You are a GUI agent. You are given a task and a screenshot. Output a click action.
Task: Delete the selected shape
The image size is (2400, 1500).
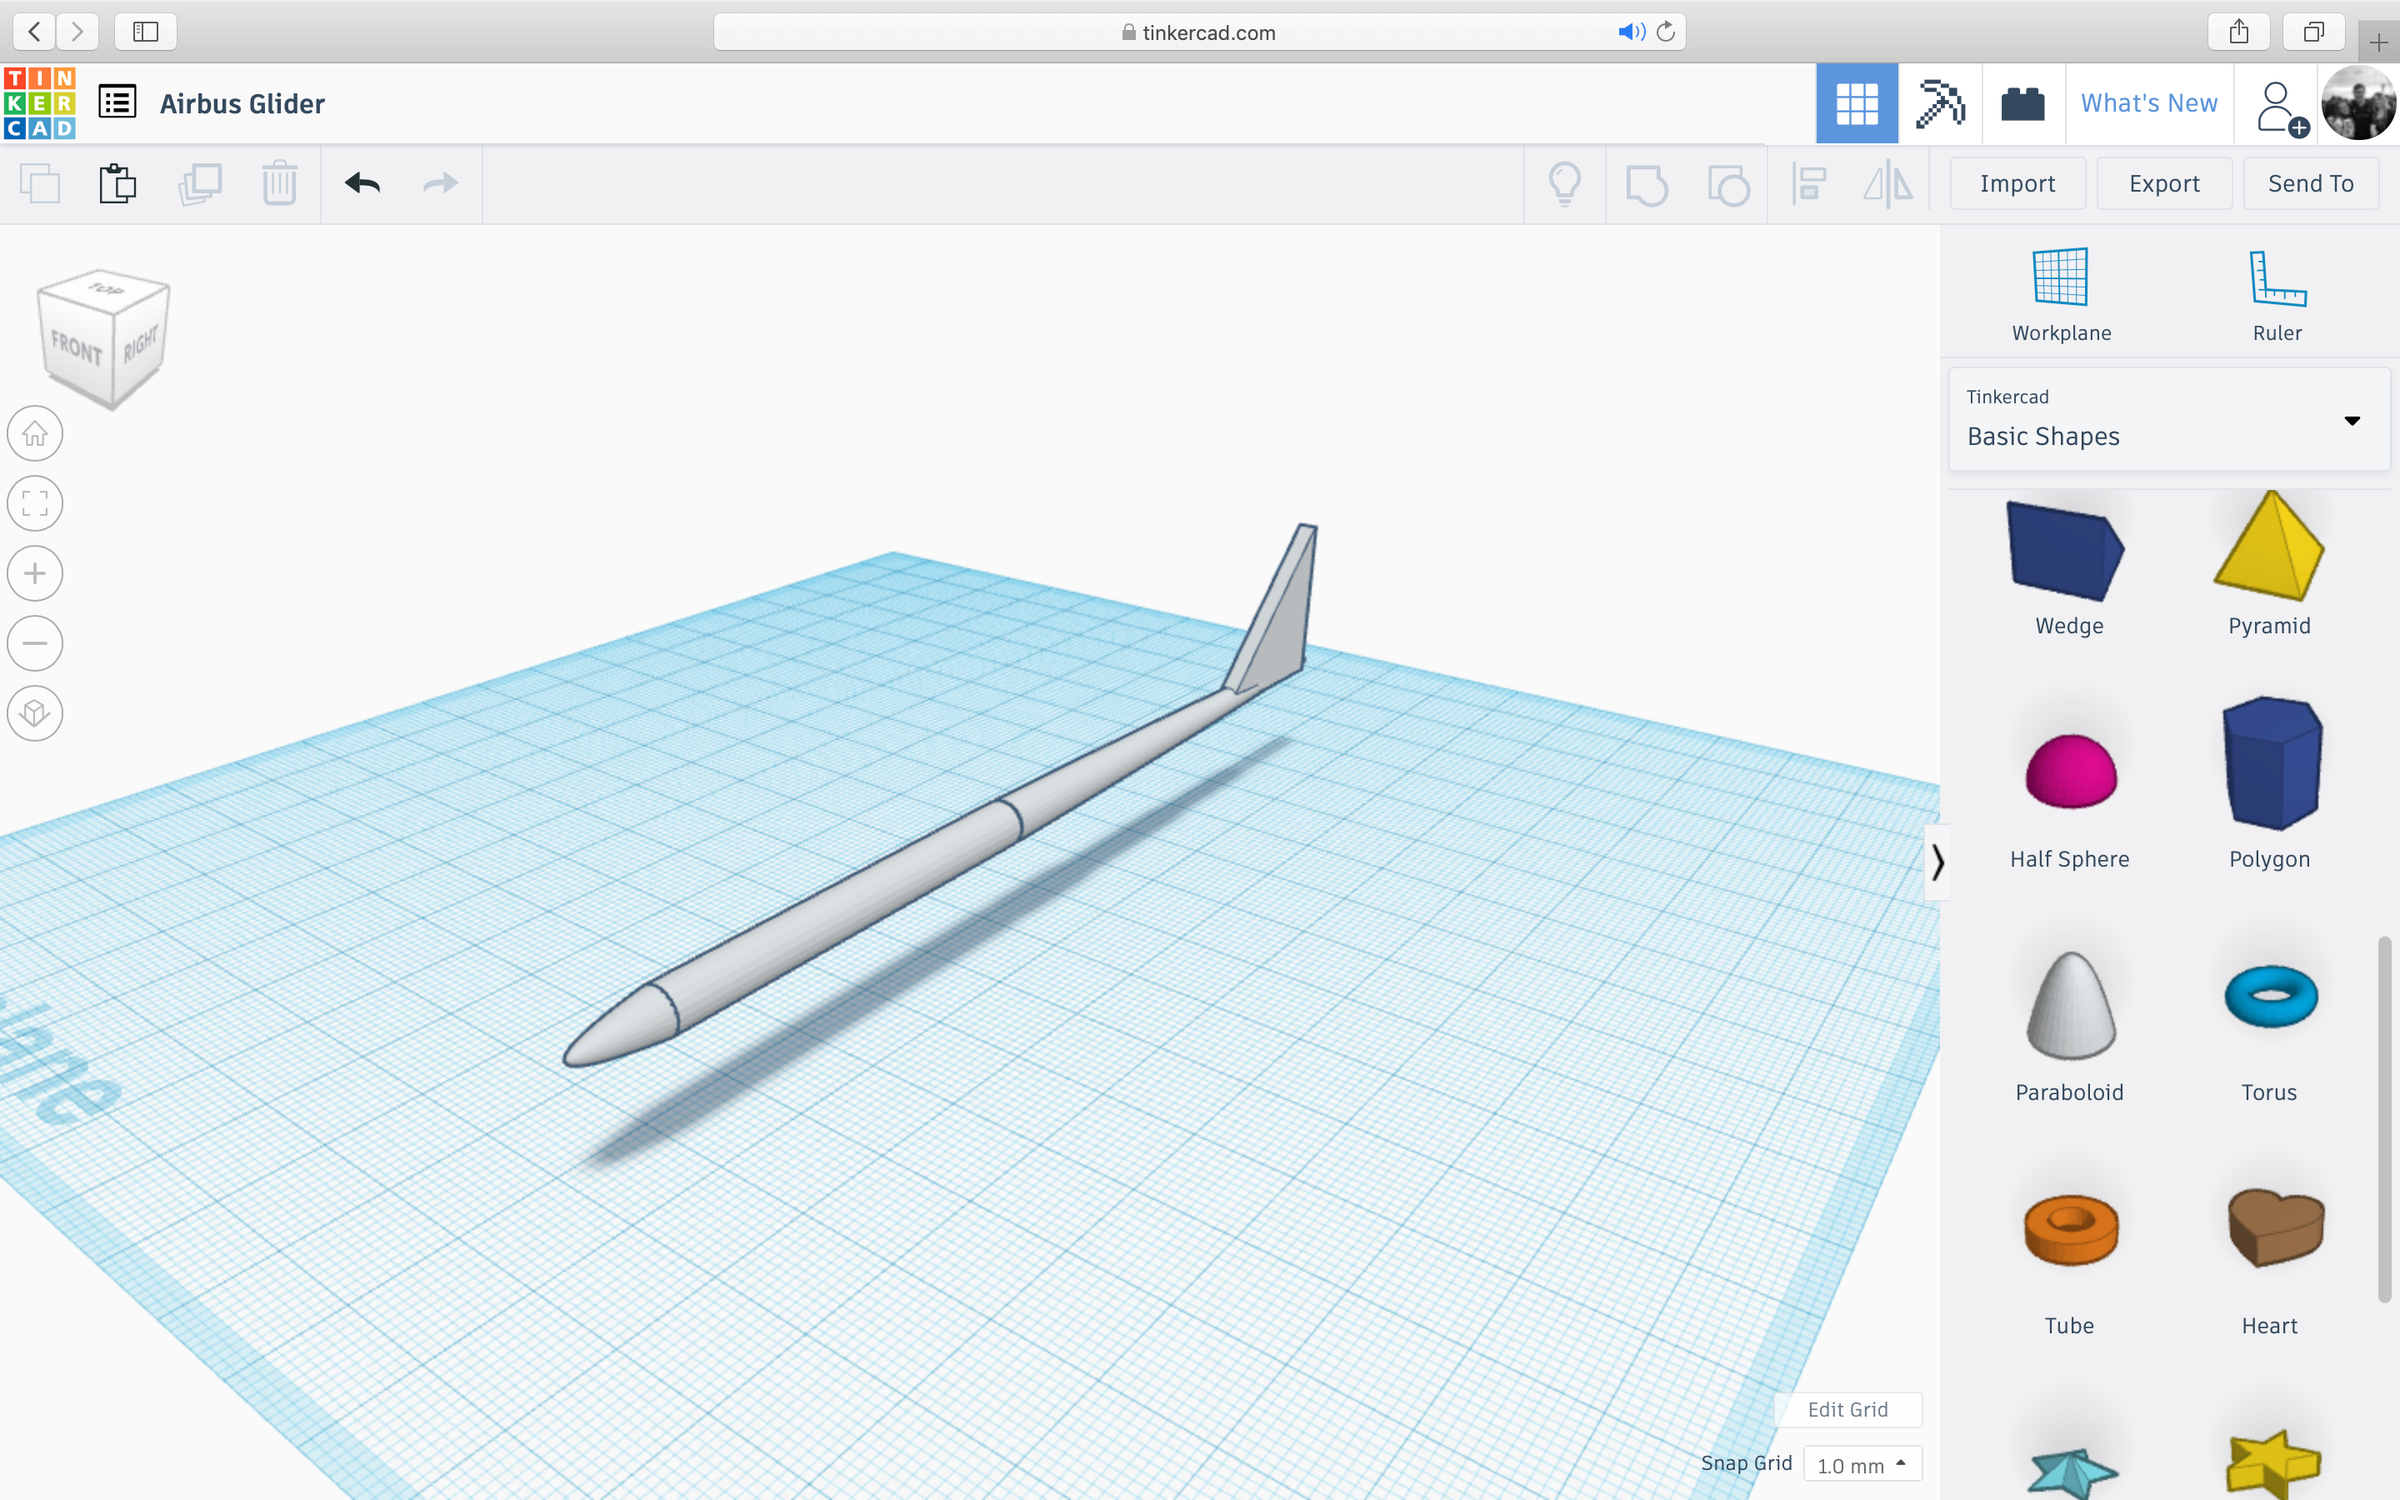pyautogui.click(x=280, y=184)
